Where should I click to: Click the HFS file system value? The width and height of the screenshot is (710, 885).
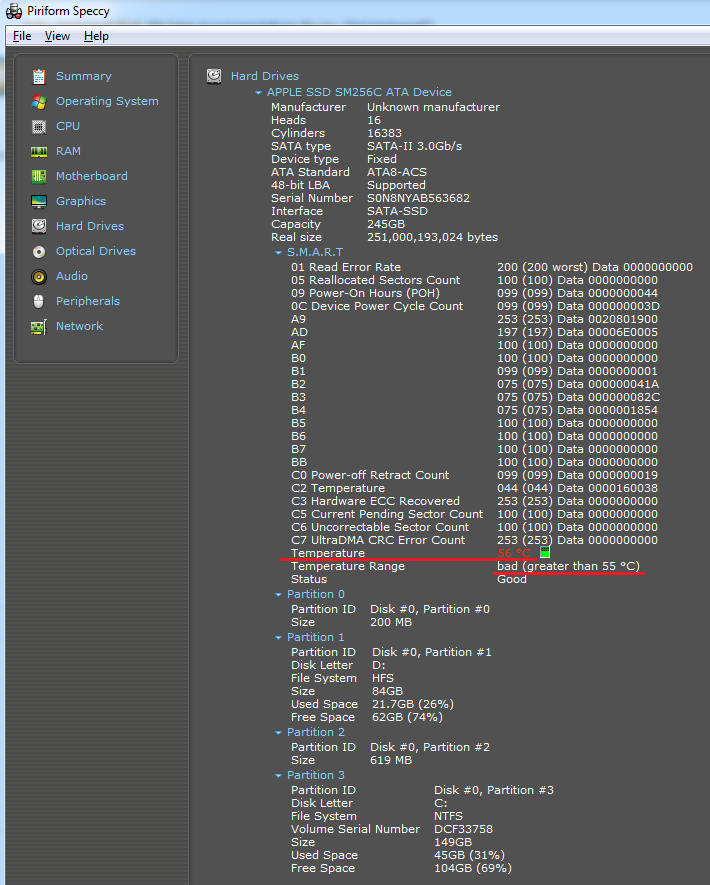click(383, 678)
